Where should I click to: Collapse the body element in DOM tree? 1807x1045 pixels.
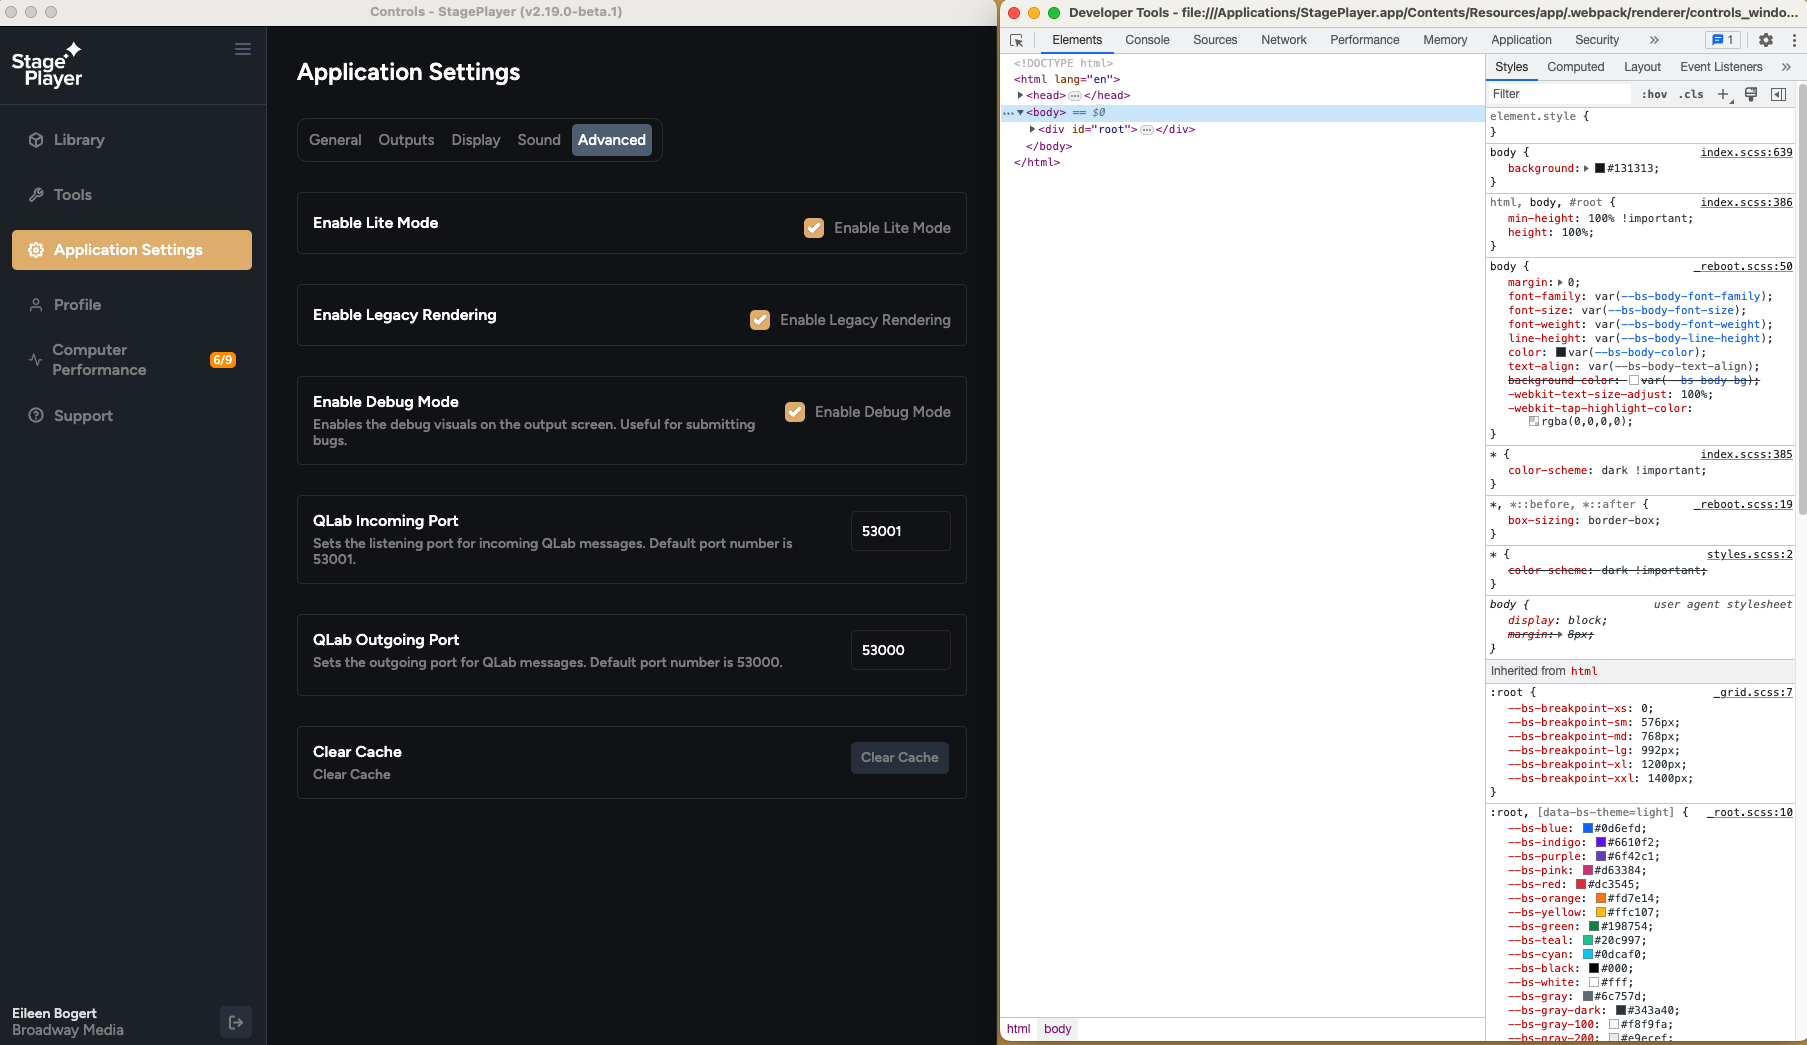click(x=1020, y=113)
